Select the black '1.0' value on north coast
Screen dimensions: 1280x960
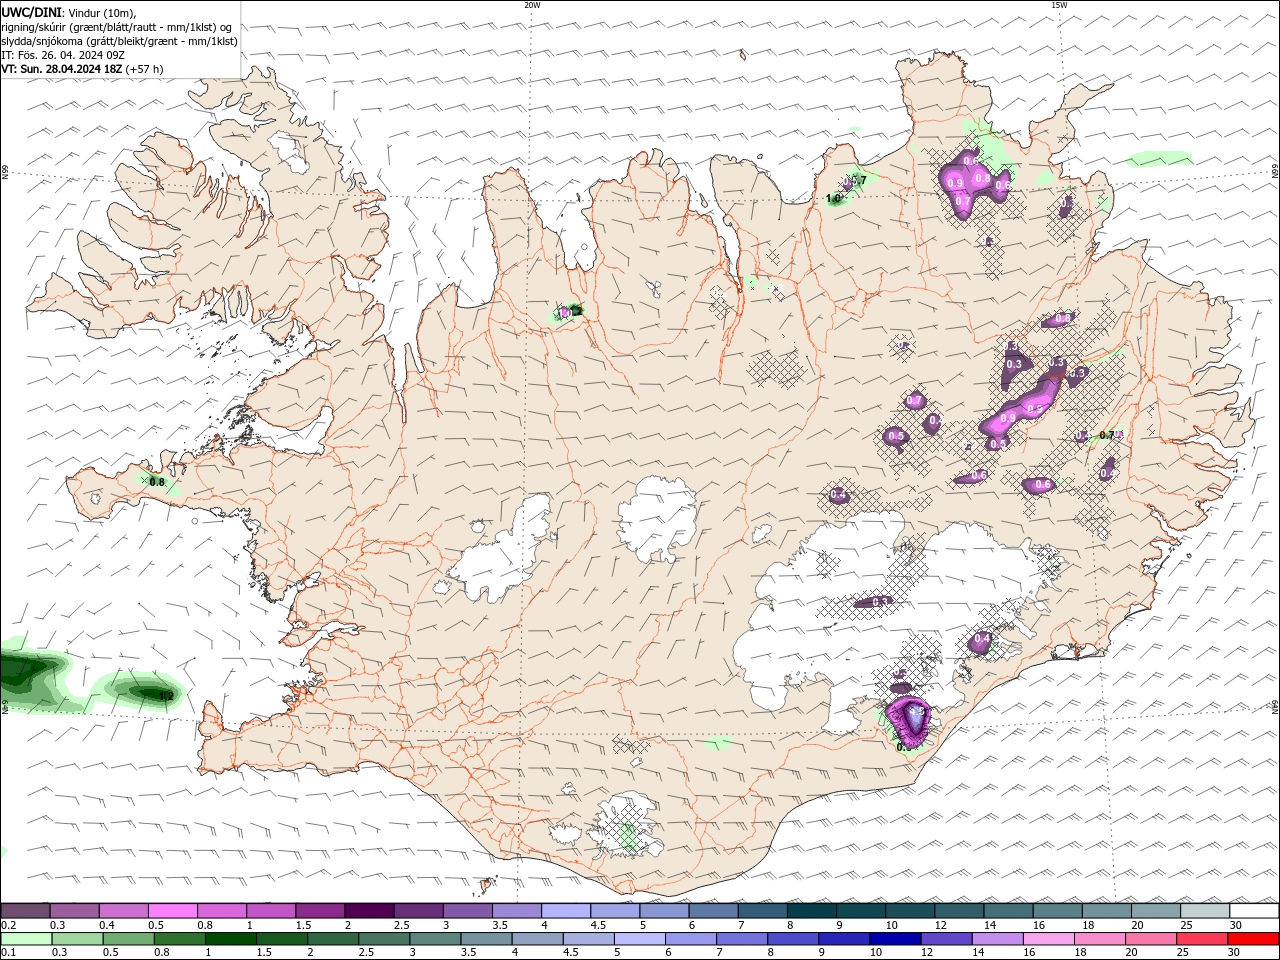click(833, 199)
